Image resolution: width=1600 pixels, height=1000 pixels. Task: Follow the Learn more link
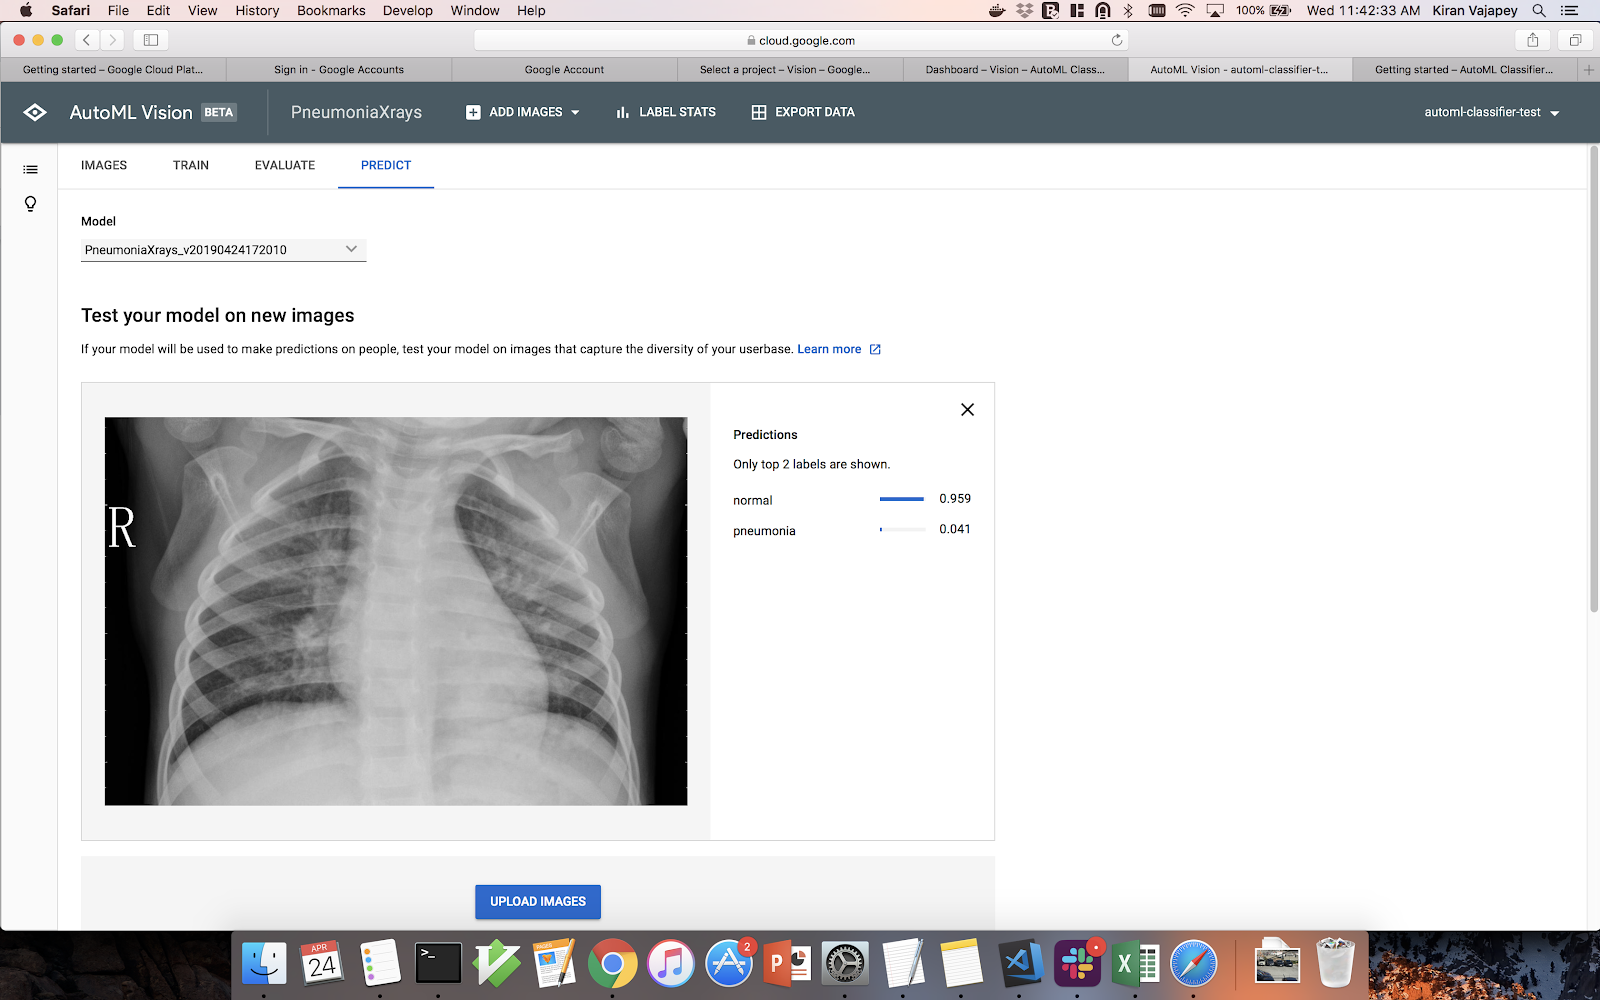(x=829, y=349)
